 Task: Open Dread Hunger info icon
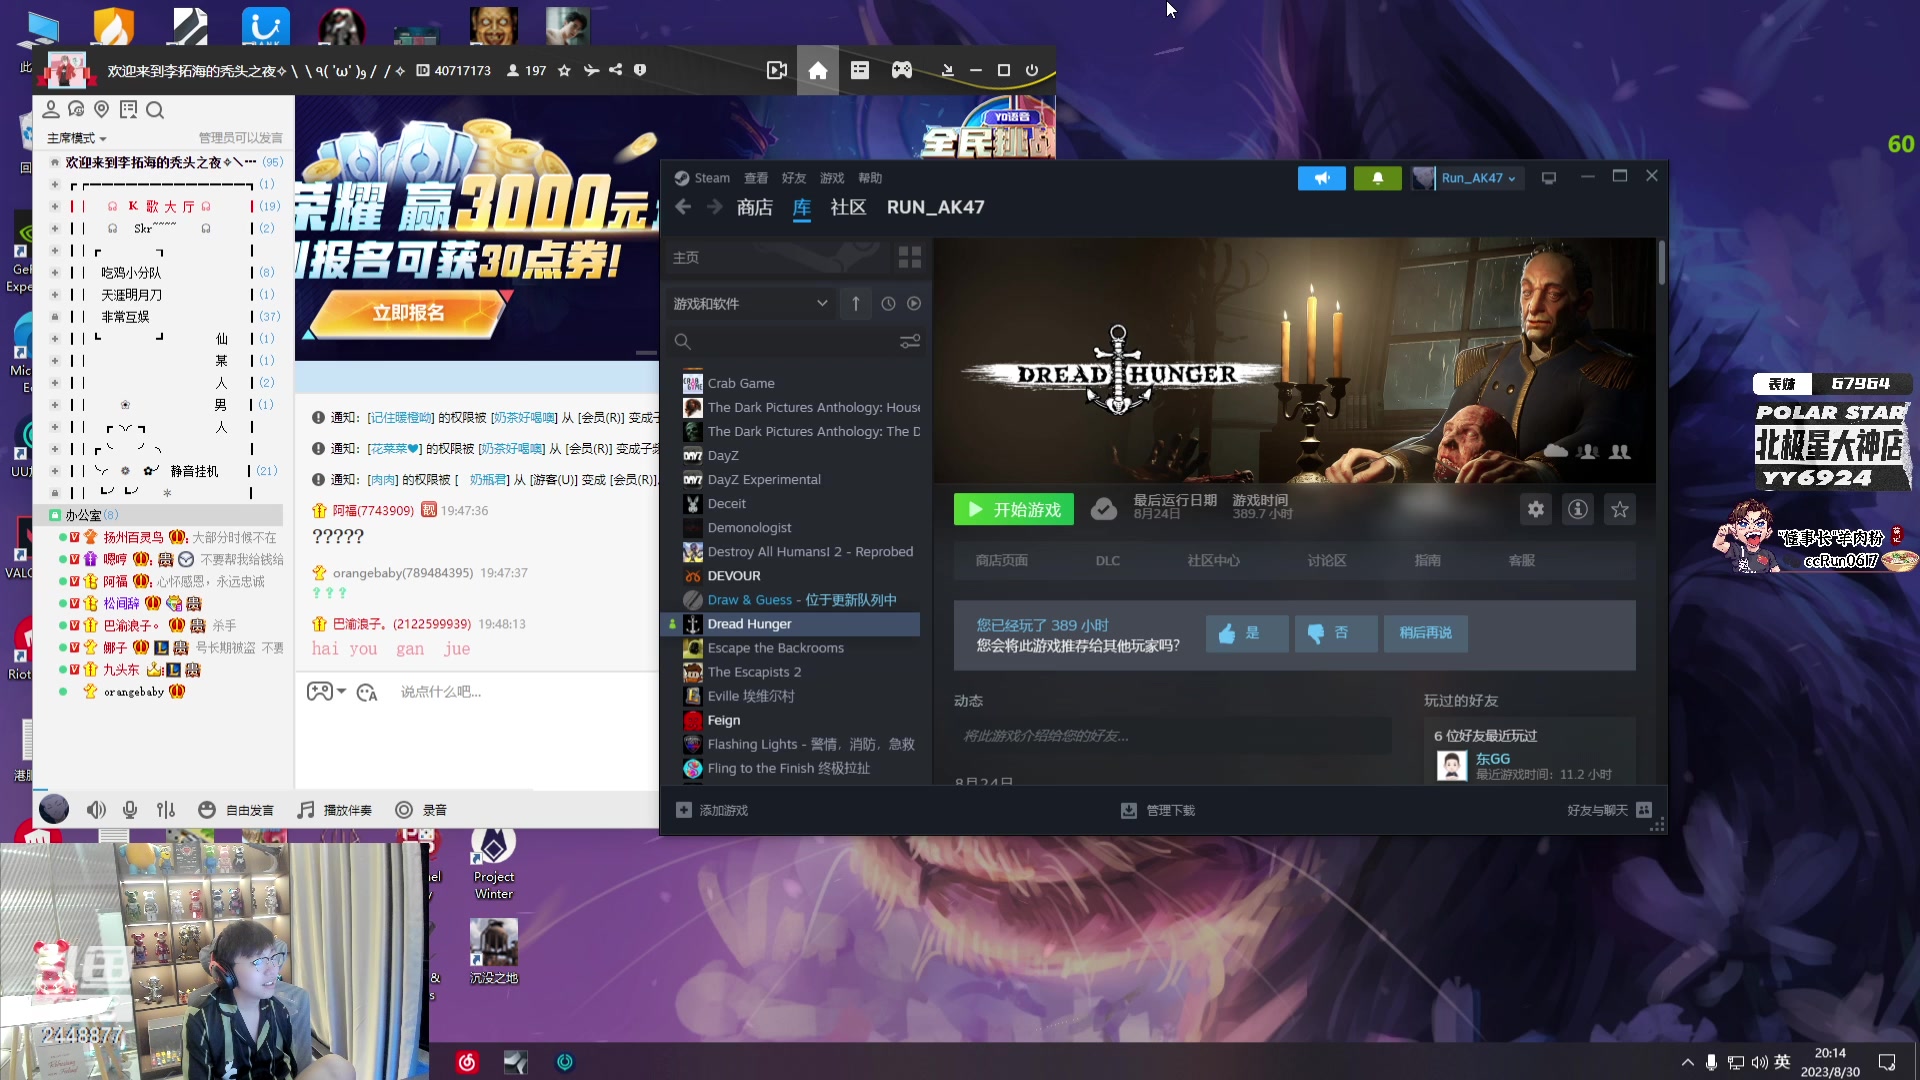(x=1578, y=509)
